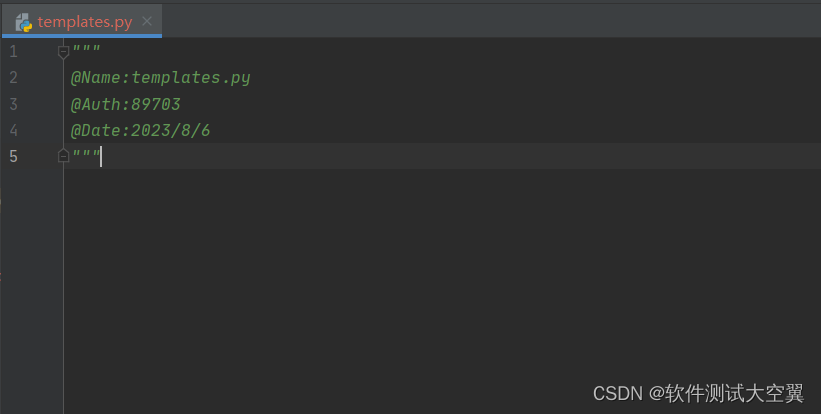Click line number 1 in the gutter
Image resolution: width=821 pixels, height=414 pixels.
[x=13, y=51]
